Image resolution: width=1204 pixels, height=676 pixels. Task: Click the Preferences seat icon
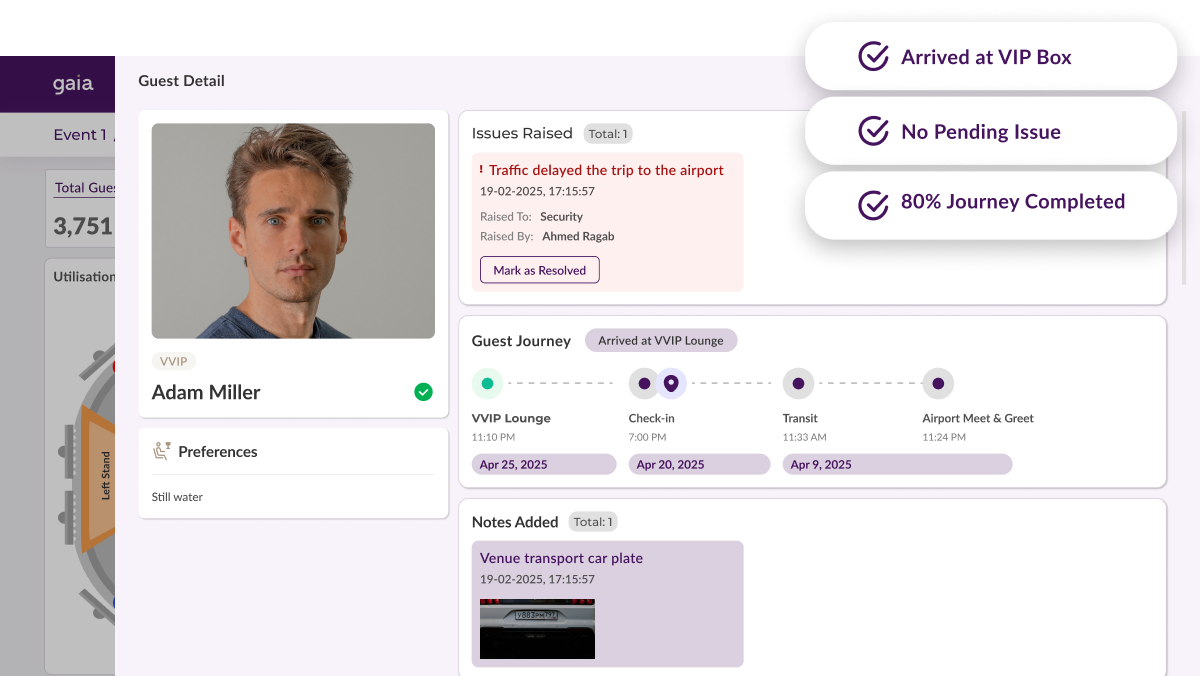click(161, 451)
